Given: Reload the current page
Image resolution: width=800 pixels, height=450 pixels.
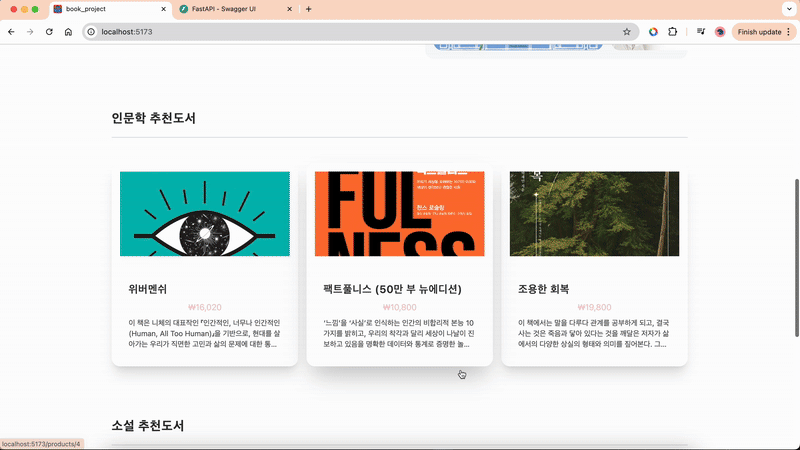Looking at the screenshot, I should [49, 32].
